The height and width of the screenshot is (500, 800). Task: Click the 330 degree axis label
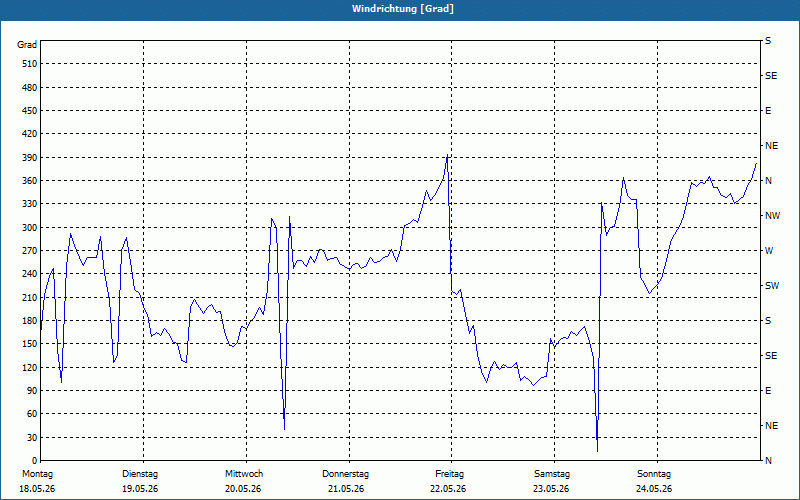(x=30, y=204)
